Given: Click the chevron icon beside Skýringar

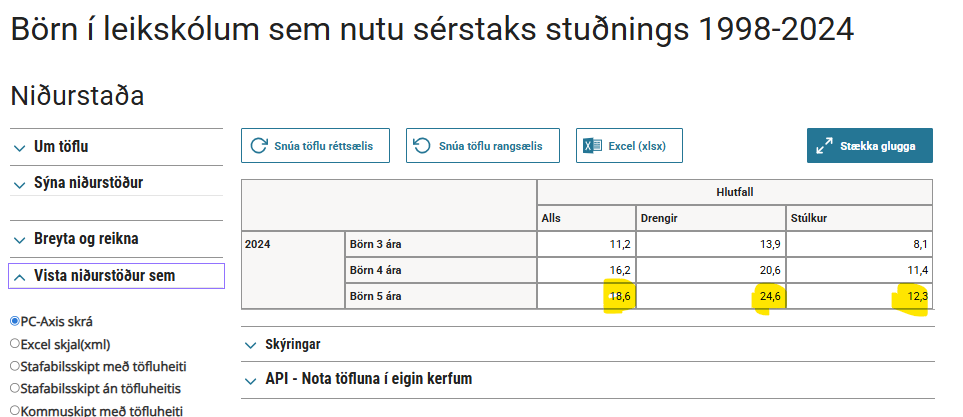Looking at the screenshot, I should point(251,344).
